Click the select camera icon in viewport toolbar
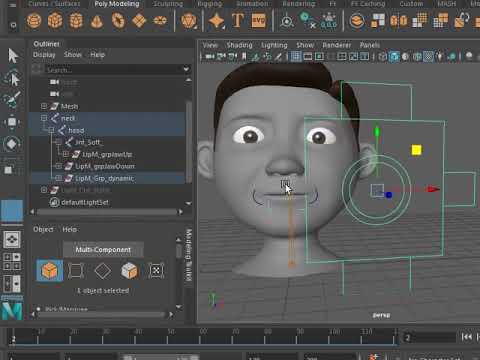 pos(210,57)
